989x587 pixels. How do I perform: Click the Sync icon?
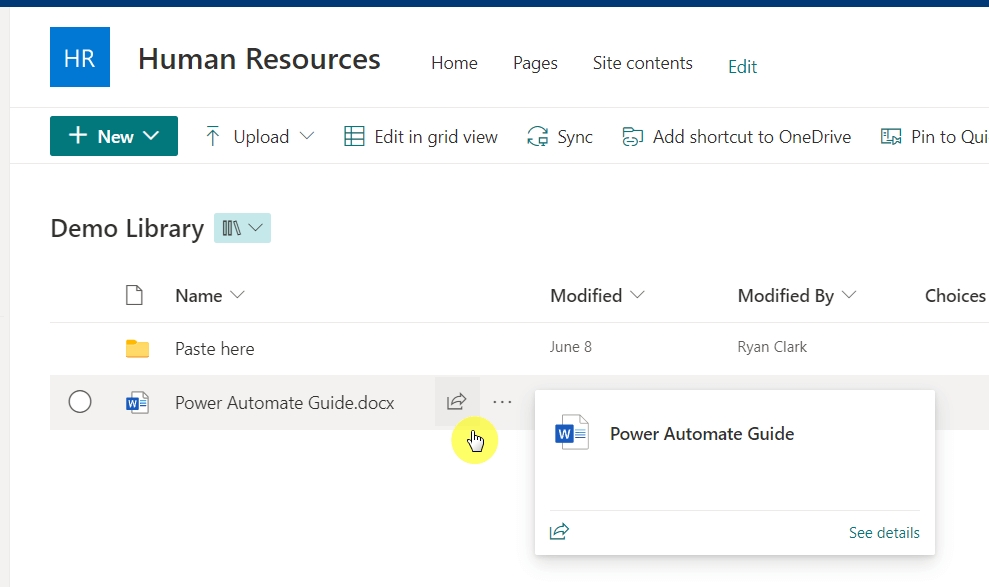pyautogui.click(x=537, y=136)
